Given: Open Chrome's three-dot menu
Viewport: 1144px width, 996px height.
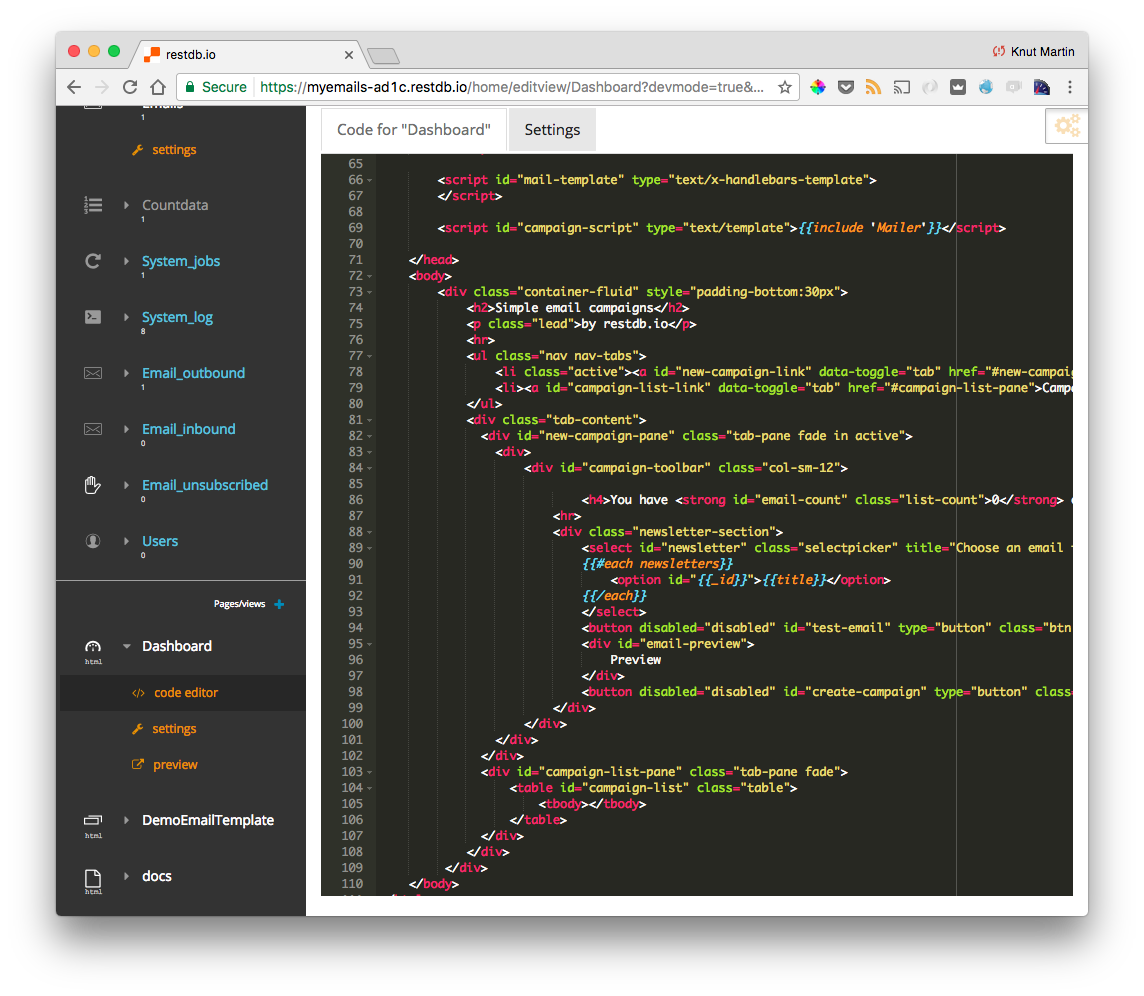Looking at the screenshot, I should click(1070, 87).
